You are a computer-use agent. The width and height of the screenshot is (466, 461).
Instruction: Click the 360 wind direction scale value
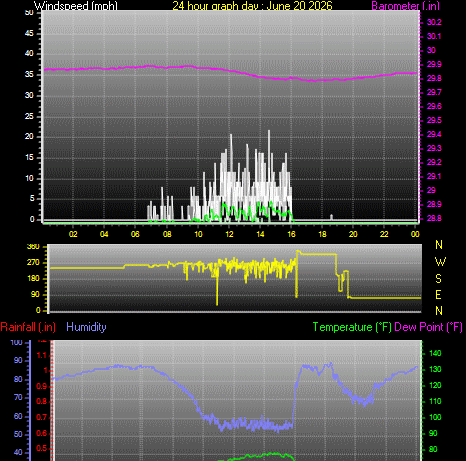tap(33, 247)
